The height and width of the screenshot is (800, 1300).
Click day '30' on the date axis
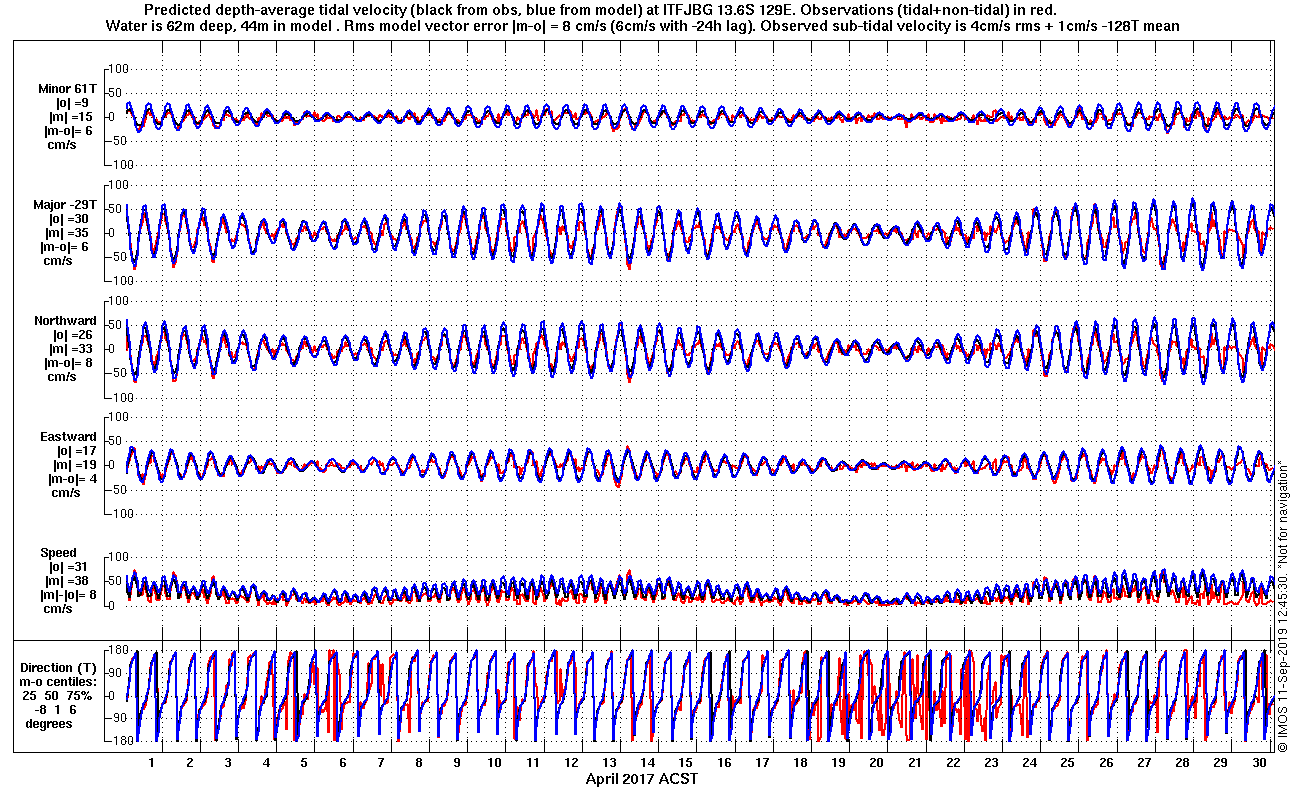(x=1259, y=763)
